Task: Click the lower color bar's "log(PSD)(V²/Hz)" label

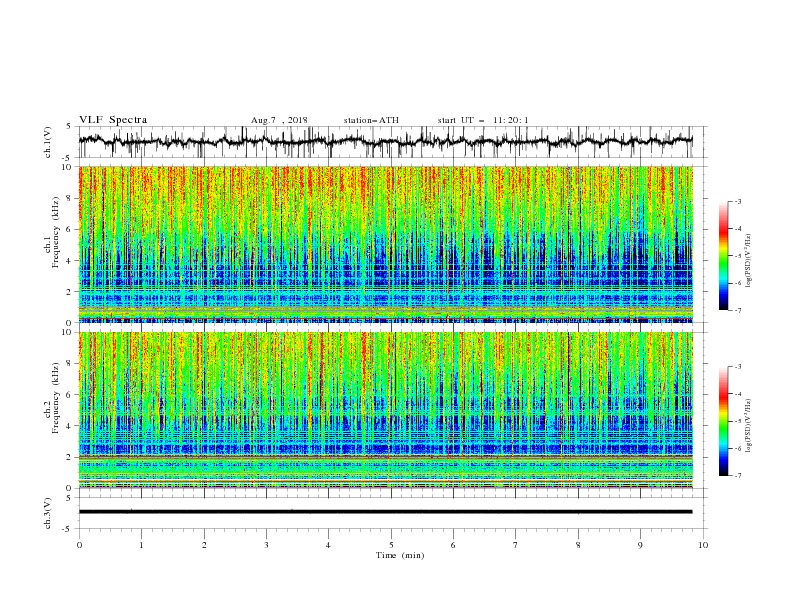Action: (748, 425)
